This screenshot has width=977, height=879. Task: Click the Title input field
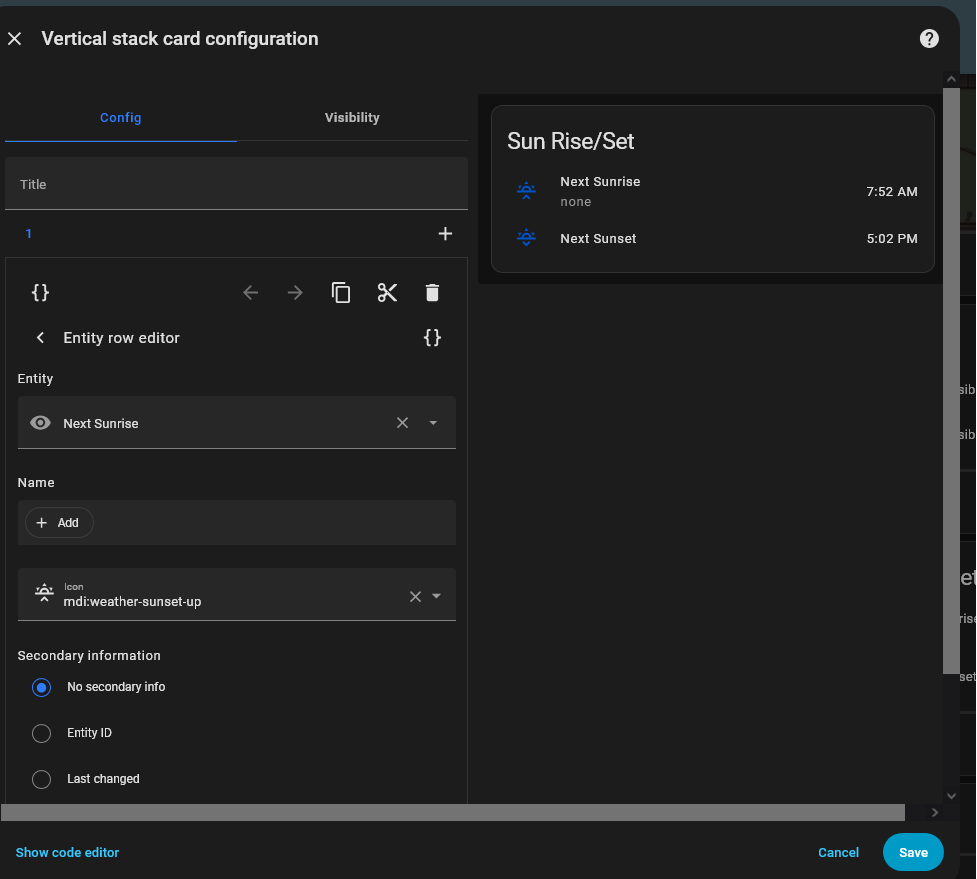point(236,185)
